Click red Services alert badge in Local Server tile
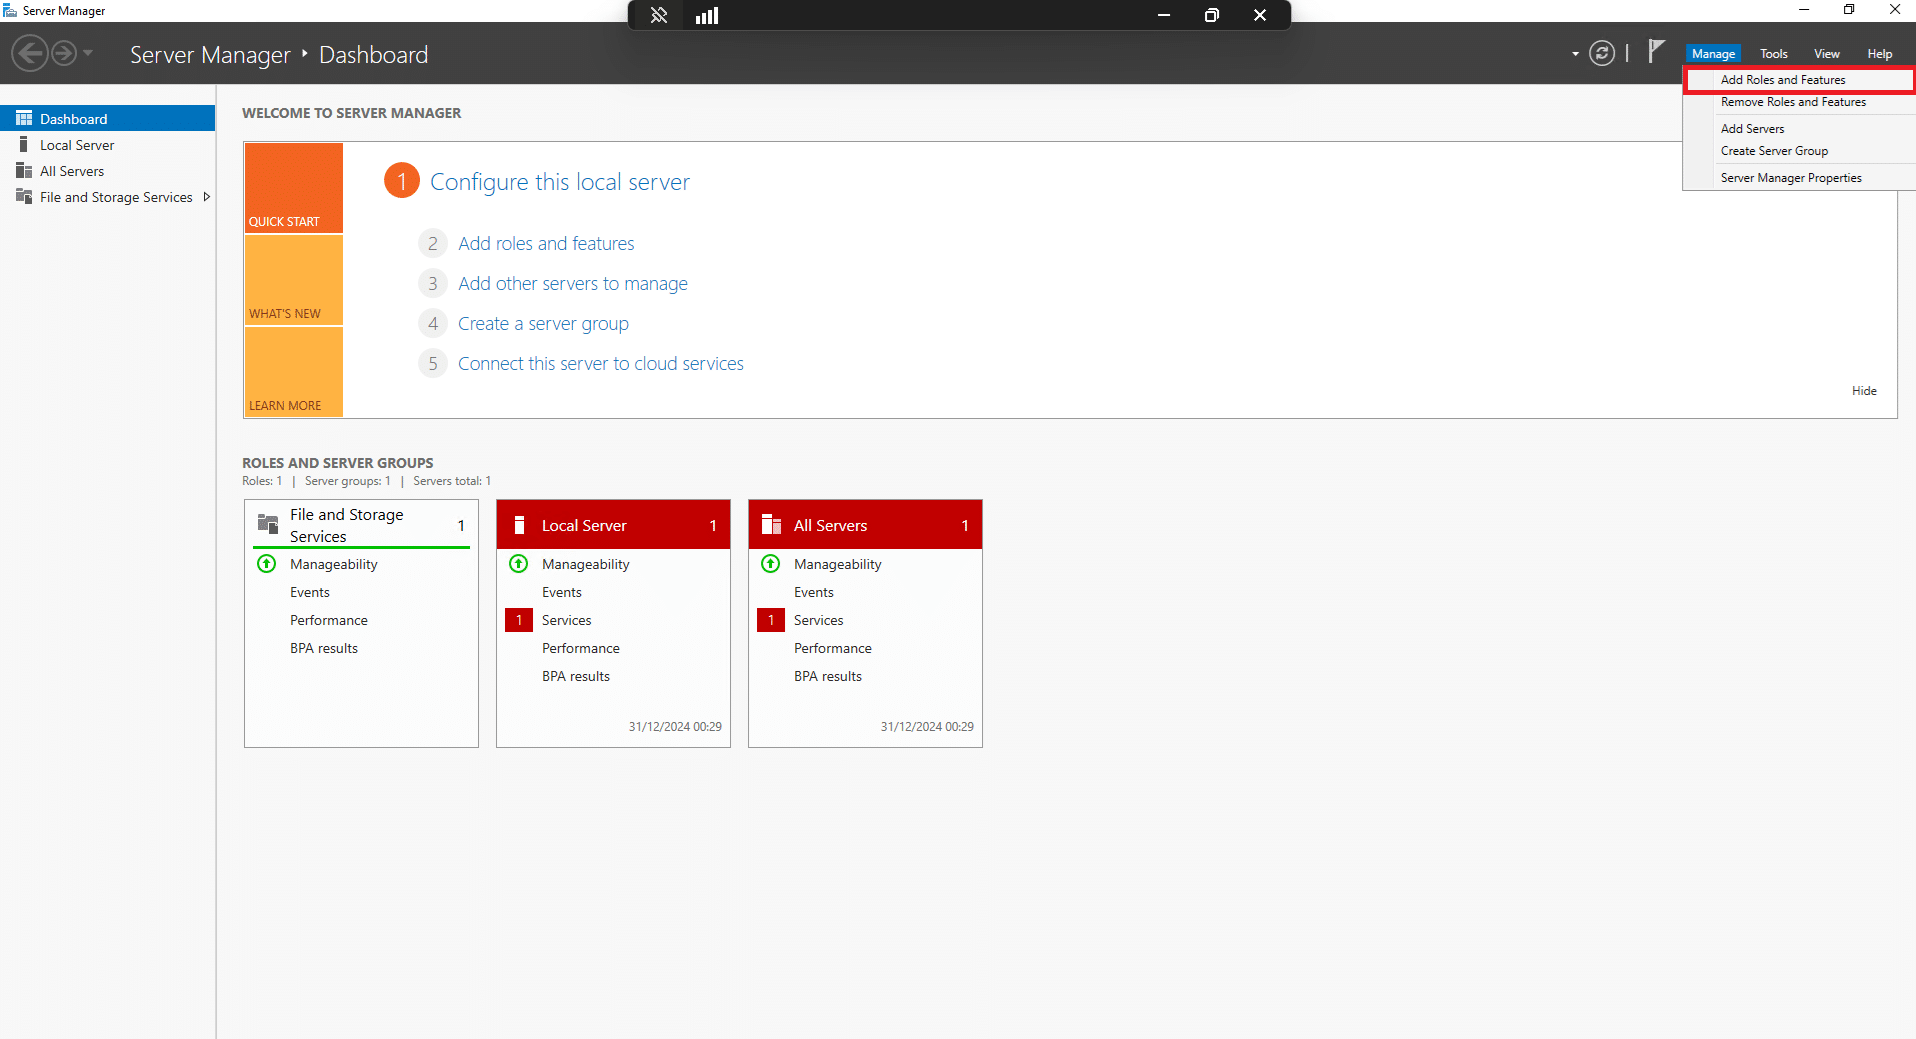1916x1039 pixels. pos(519,620)
